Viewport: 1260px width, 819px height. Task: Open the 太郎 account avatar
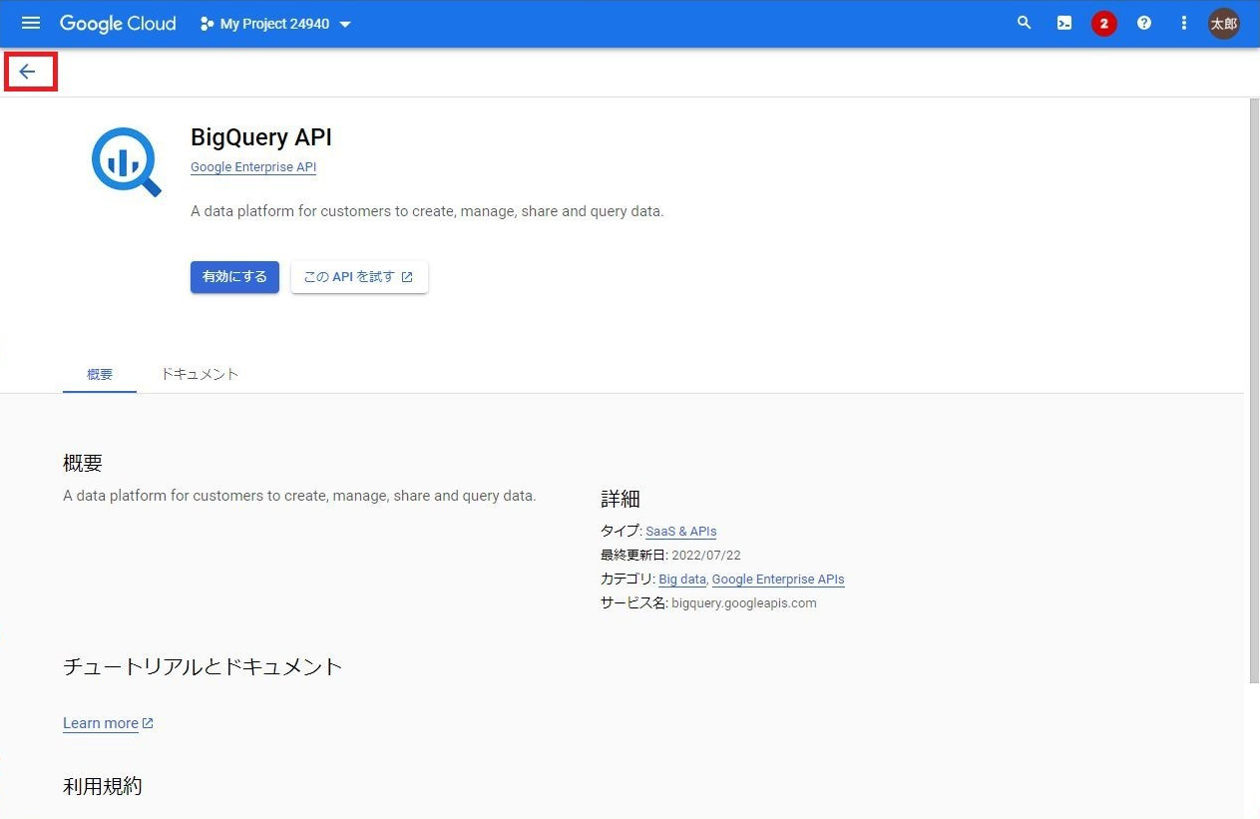[x=1224, y=23]
